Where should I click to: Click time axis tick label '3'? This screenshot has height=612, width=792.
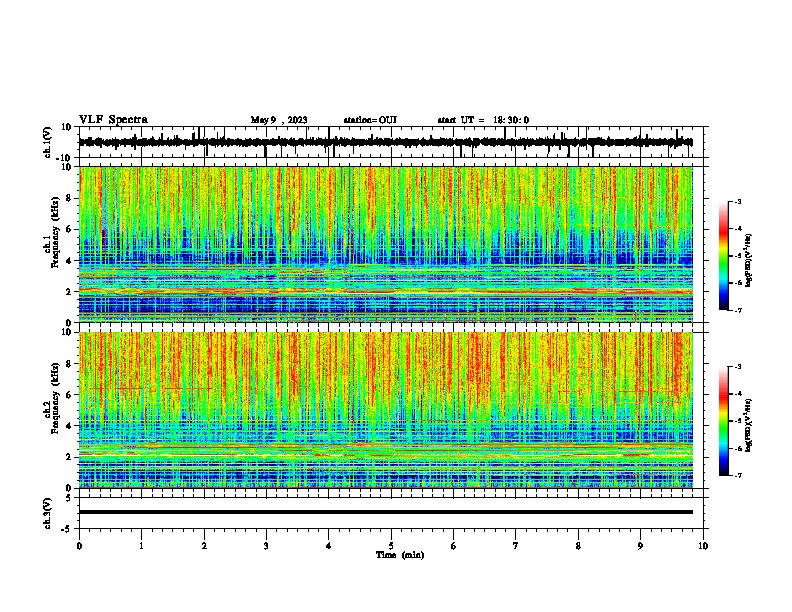tap(266, 546)
